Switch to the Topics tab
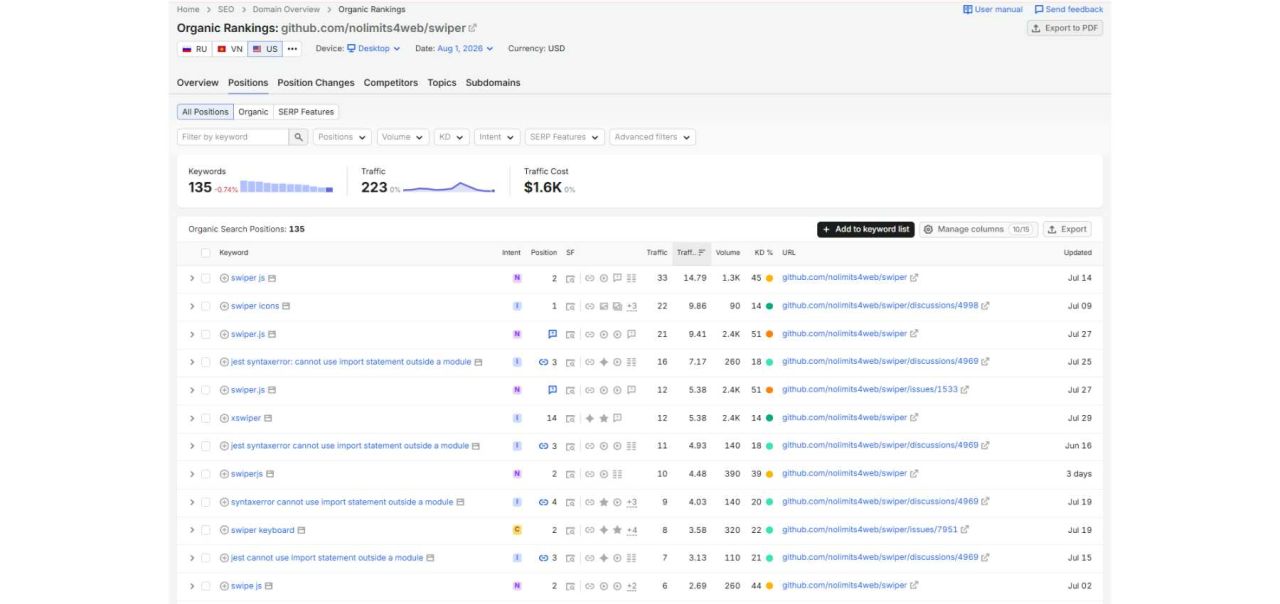 pyautogui.click(x=442, y=83)
